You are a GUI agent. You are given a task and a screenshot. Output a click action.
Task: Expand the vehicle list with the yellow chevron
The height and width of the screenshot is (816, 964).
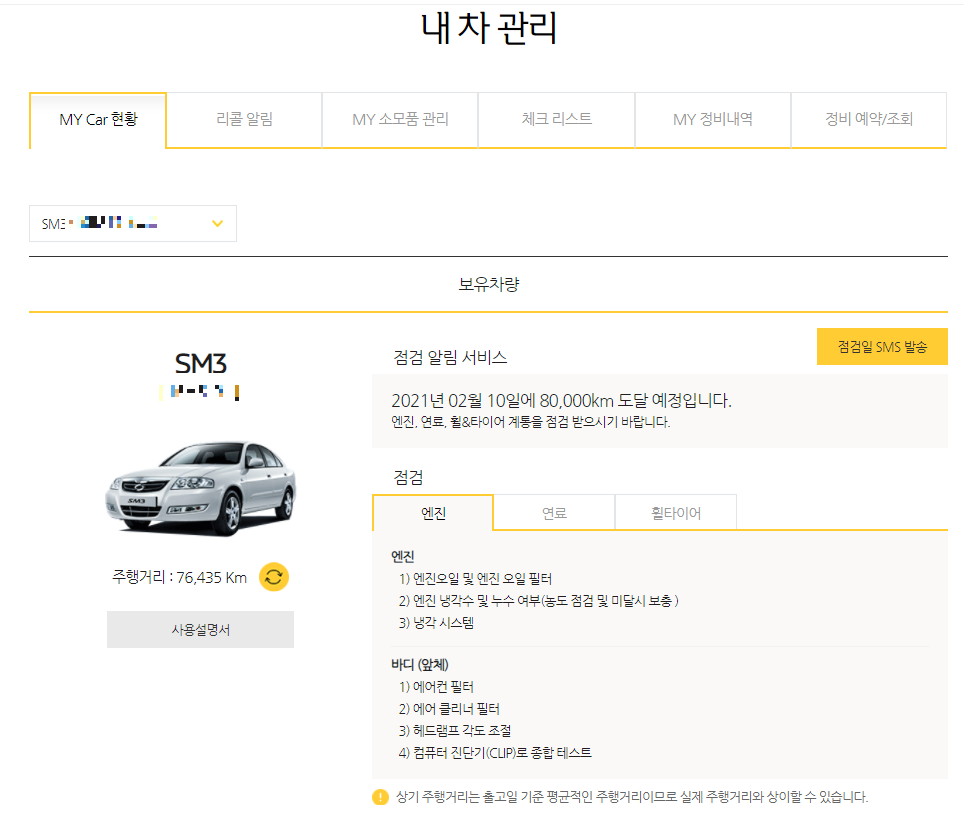[x=217, y=223]
